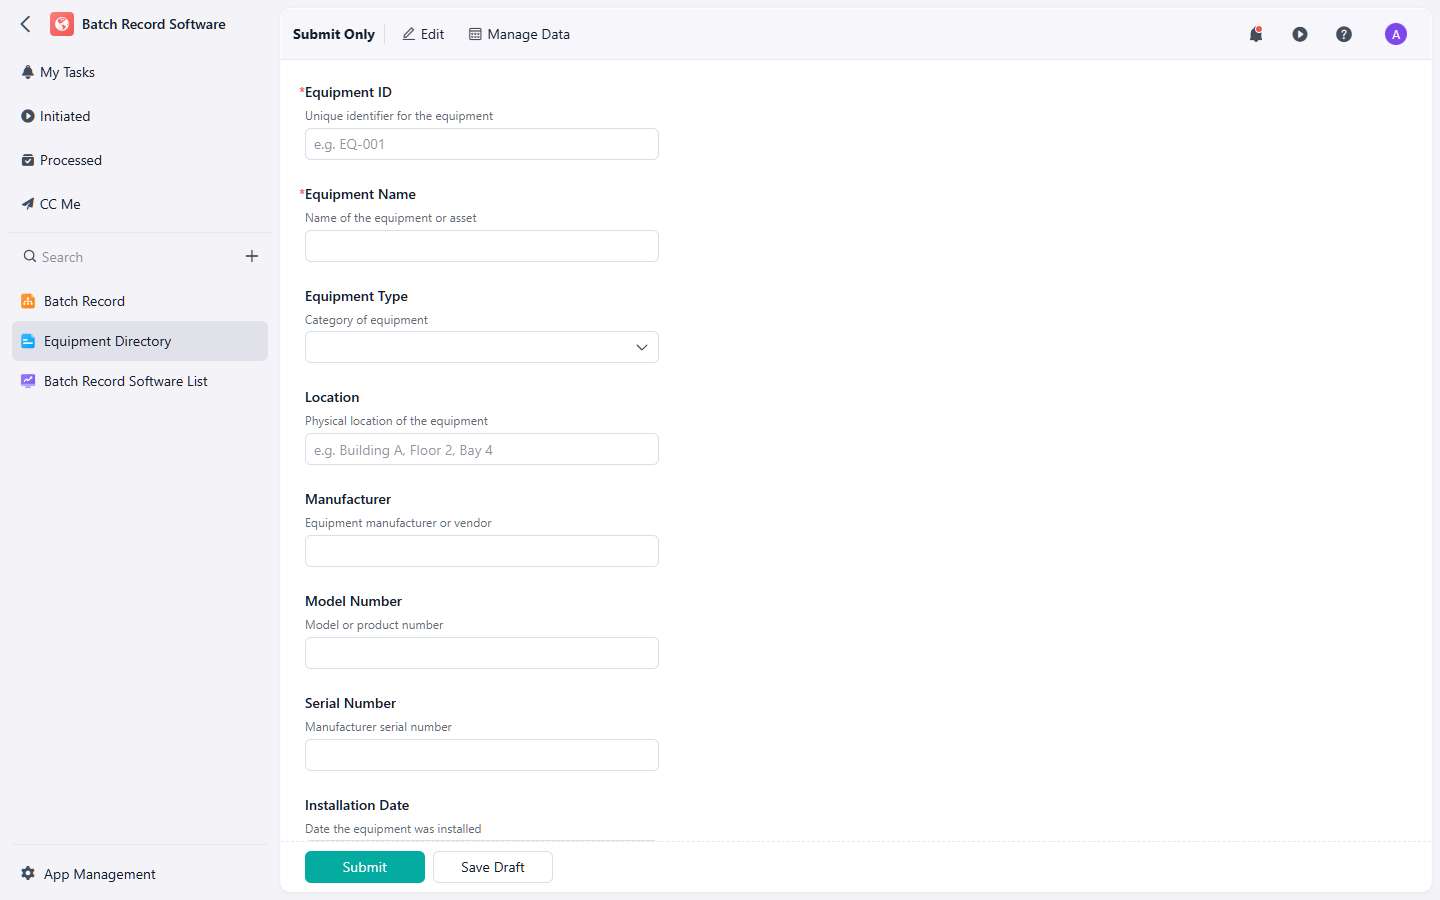
Task: Click the Processed checkmark icon
Action: point(28,160)
